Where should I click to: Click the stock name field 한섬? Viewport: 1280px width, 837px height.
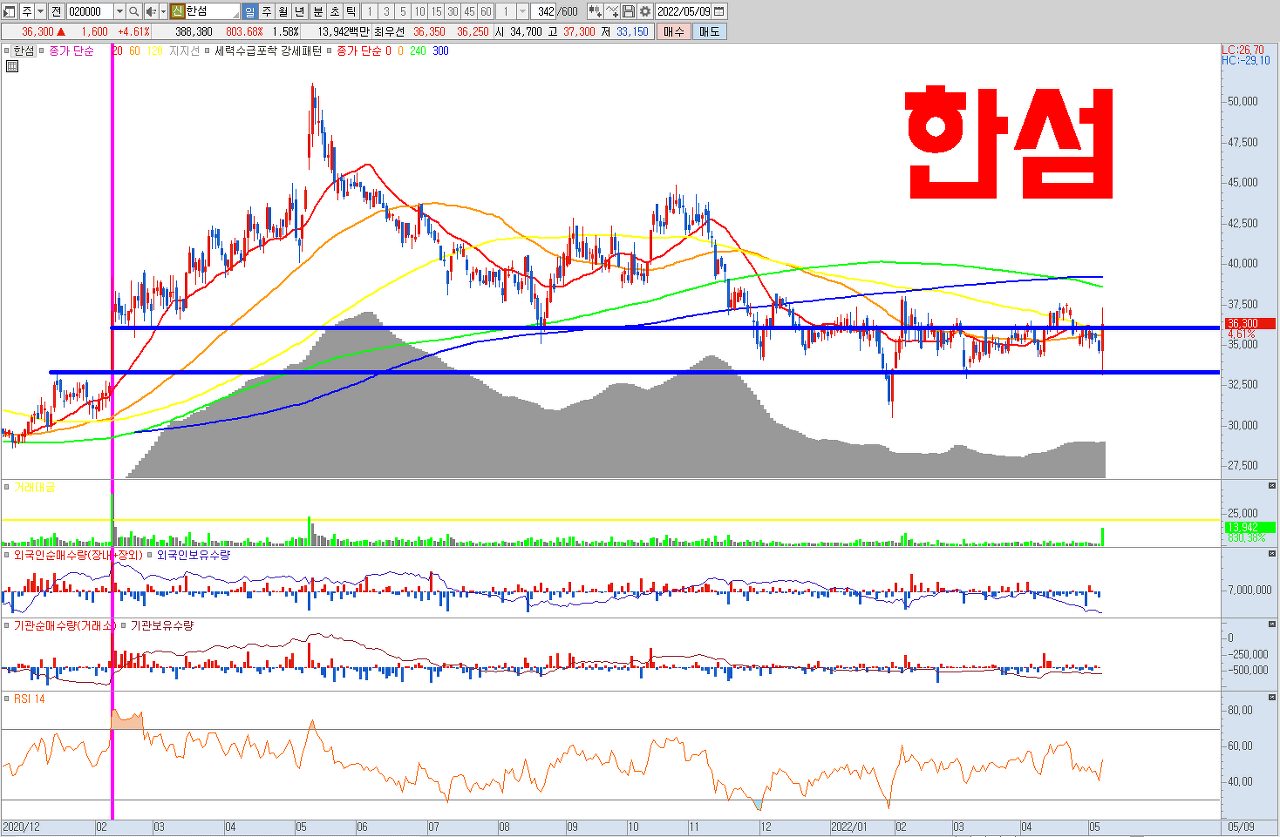[212, 11]
